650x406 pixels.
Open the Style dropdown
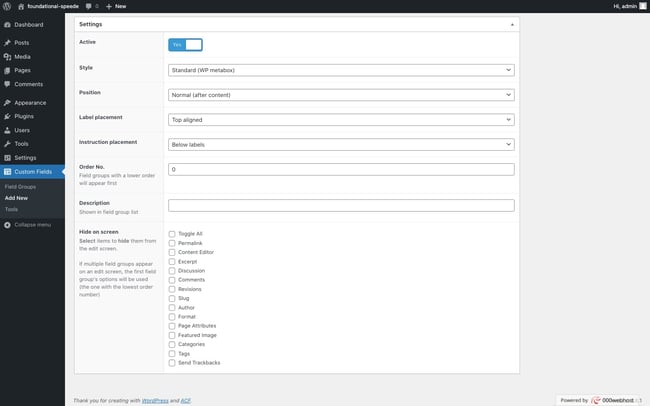point(341,70)
